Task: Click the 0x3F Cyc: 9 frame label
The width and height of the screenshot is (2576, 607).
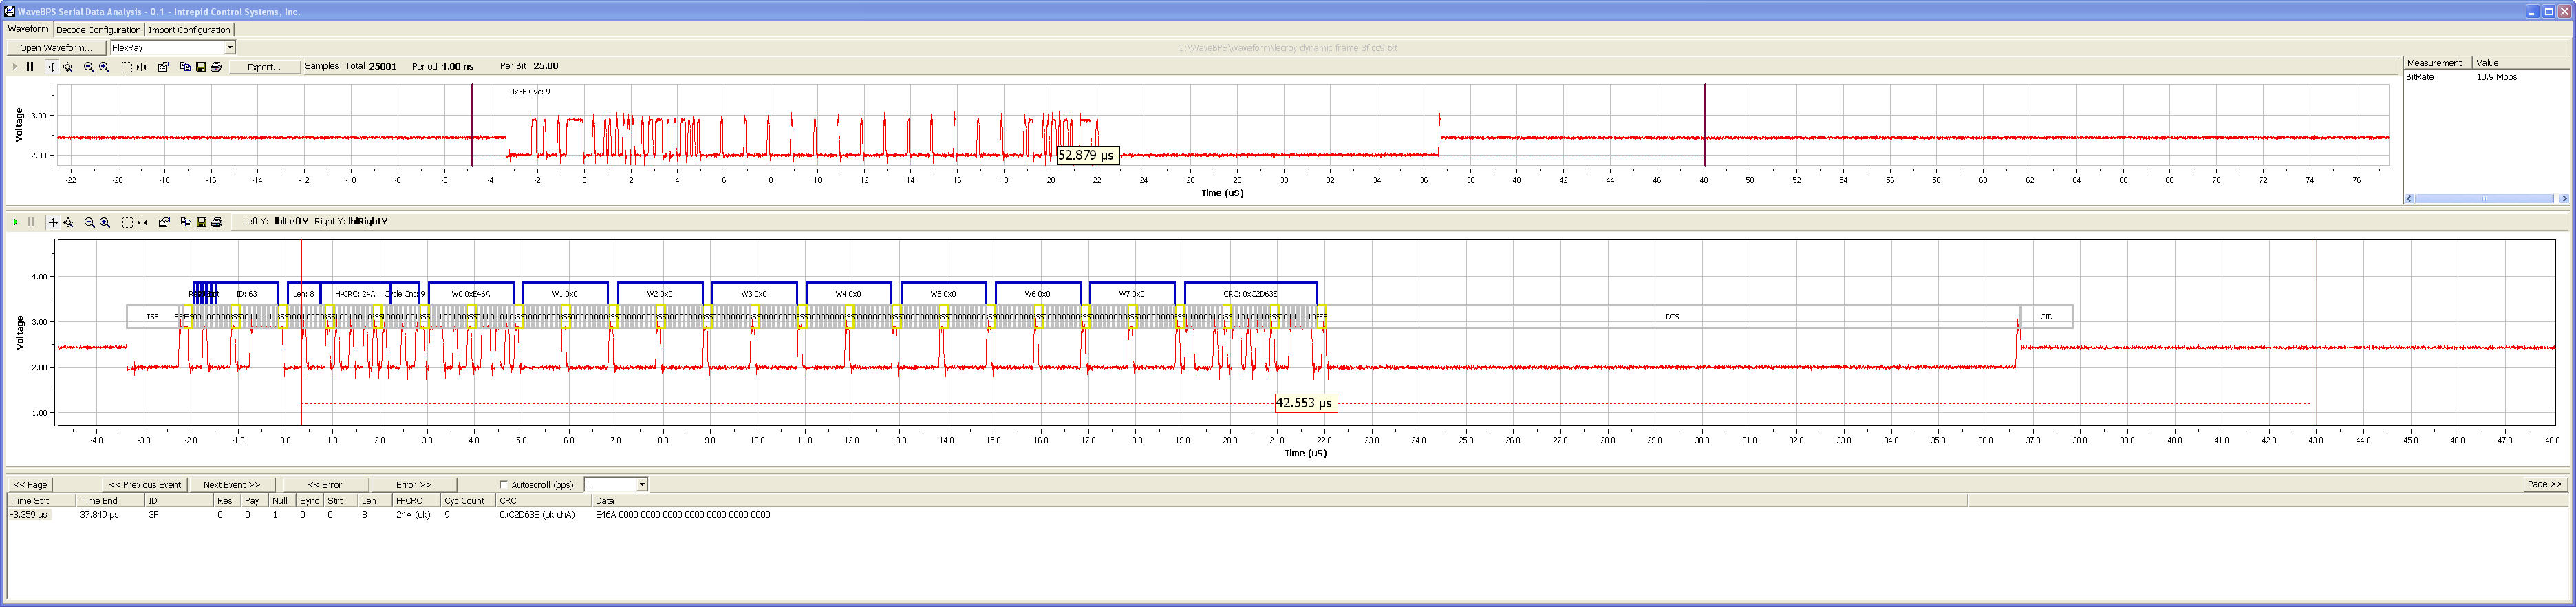Action: pyautogui.click(x=530, y=92)
